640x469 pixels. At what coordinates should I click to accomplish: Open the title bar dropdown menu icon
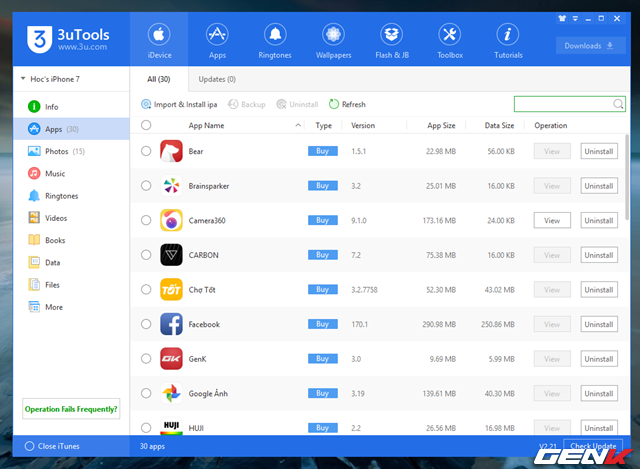575,18
